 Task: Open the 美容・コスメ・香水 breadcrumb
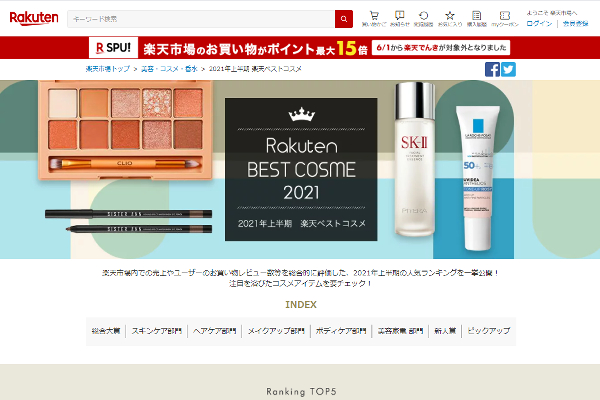pyautogui.click(x=169, y=69)
